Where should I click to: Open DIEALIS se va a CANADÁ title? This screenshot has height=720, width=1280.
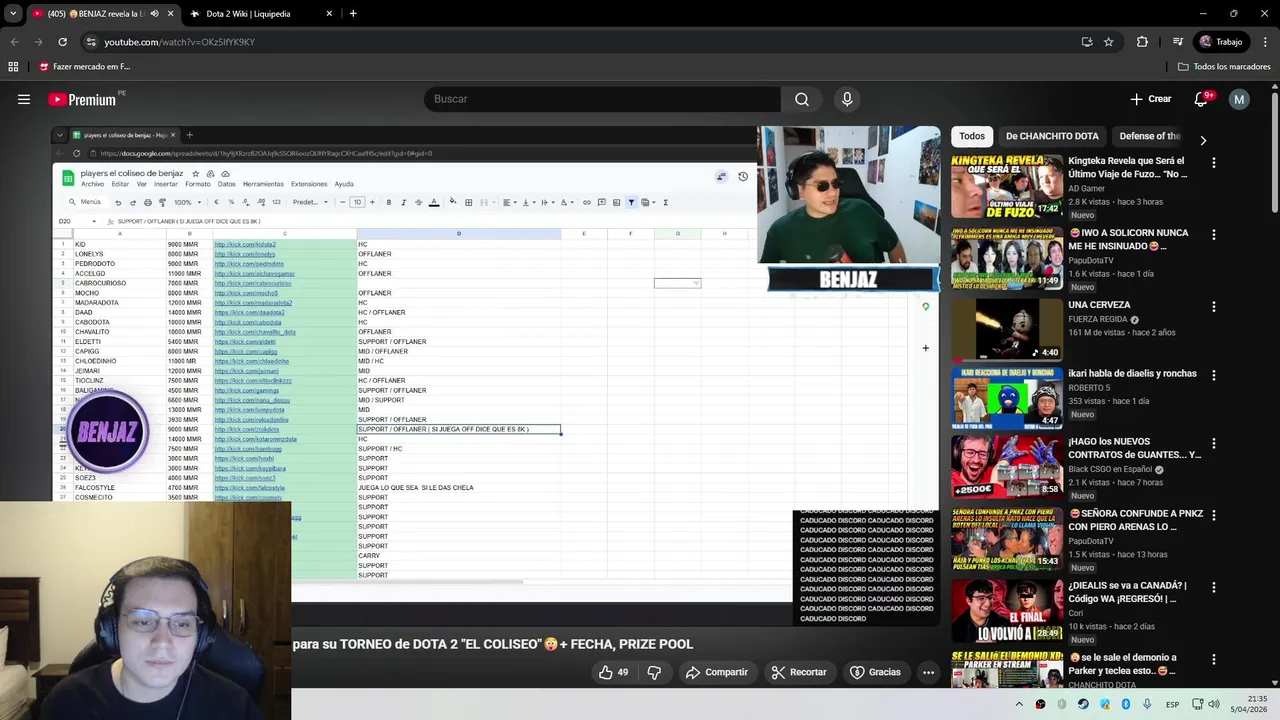1128,592
